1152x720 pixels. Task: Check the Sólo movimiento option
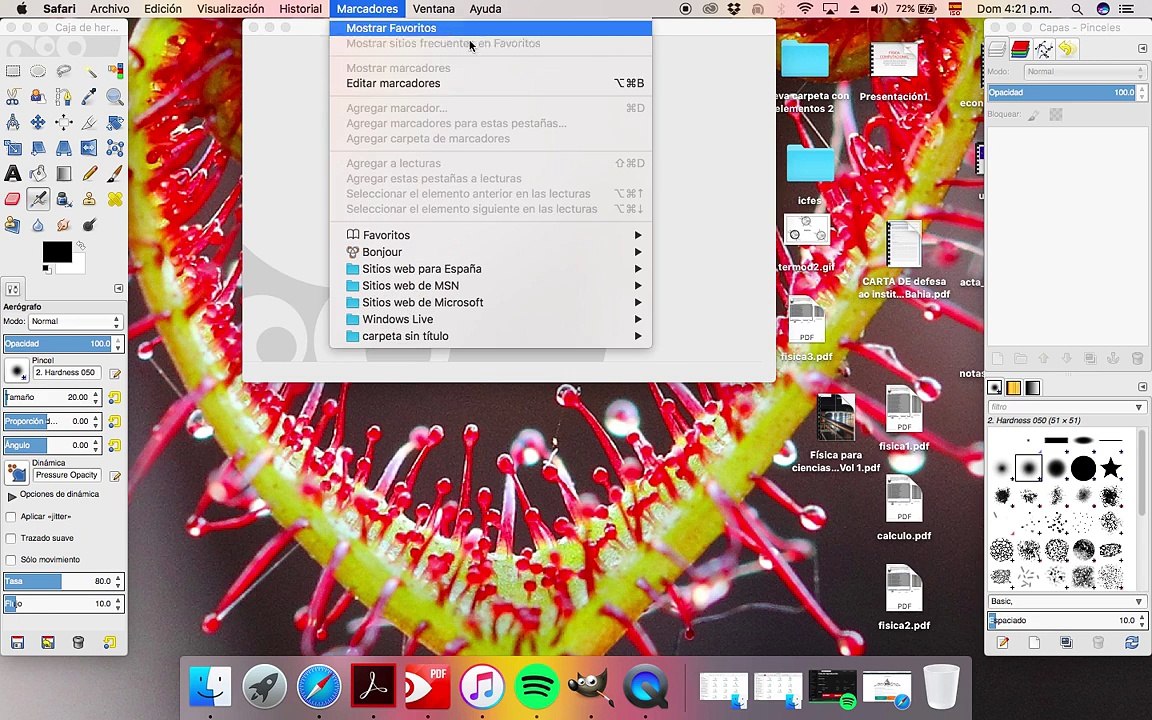coord(11,560)
